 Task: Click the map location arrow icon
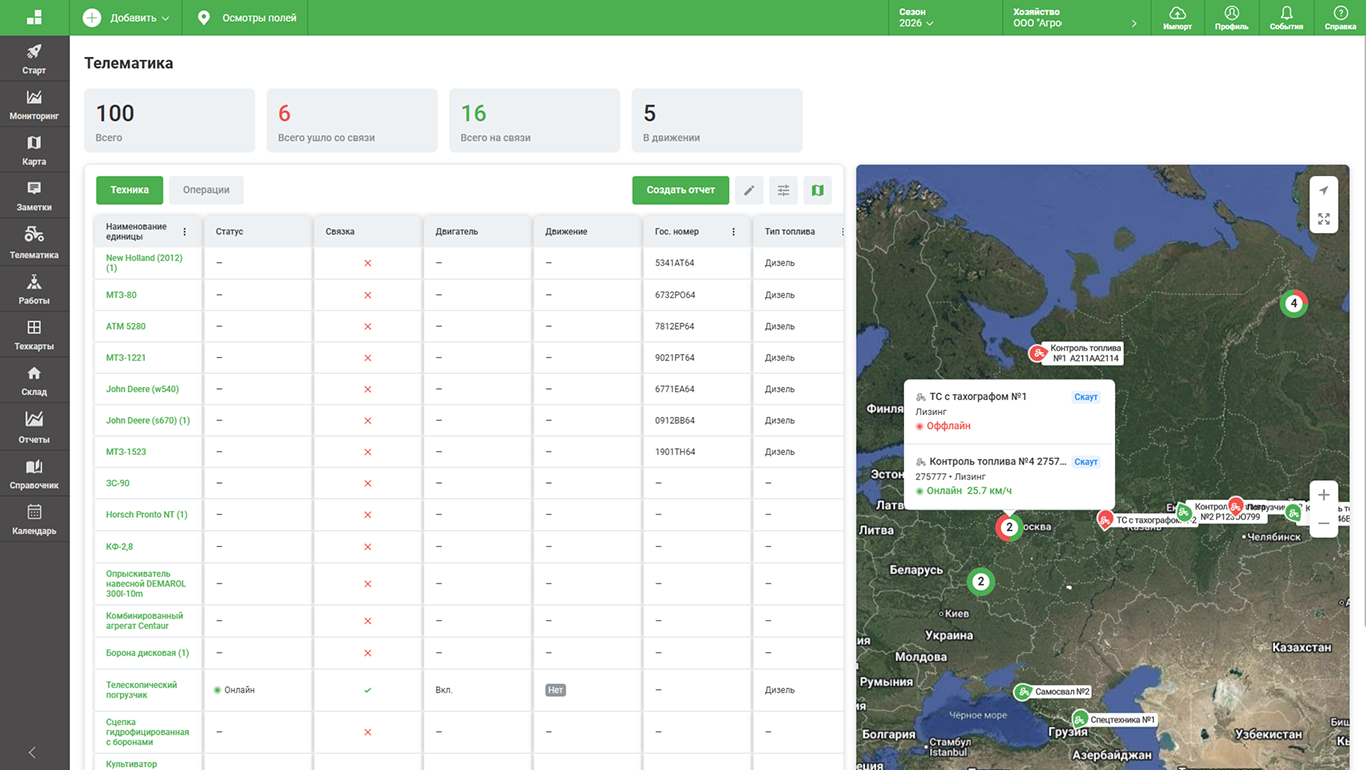tap(1323, 190)
